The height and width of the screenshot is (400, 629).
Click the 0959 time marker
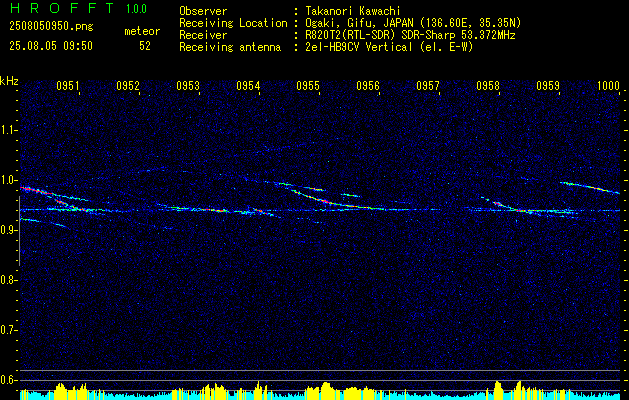[x=548, y=85]
